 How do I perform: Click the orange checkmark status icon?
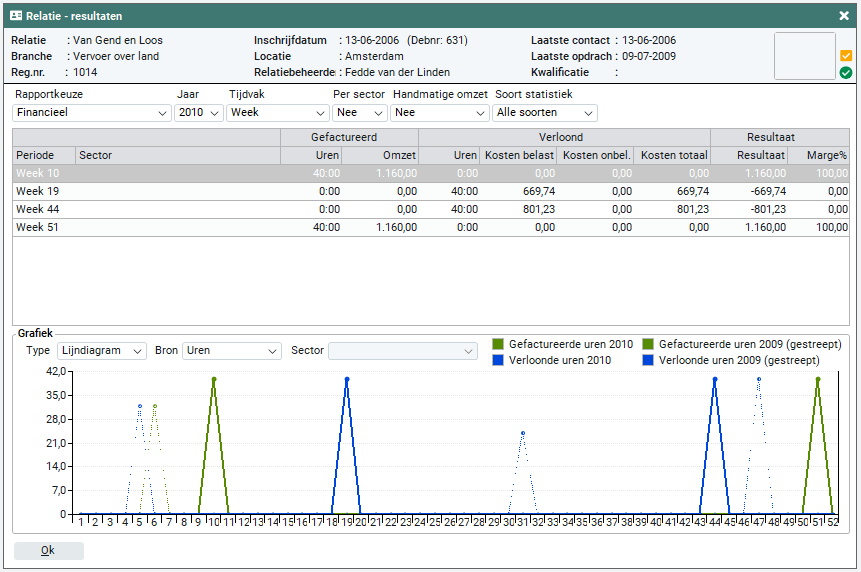[x=846, y=56]
